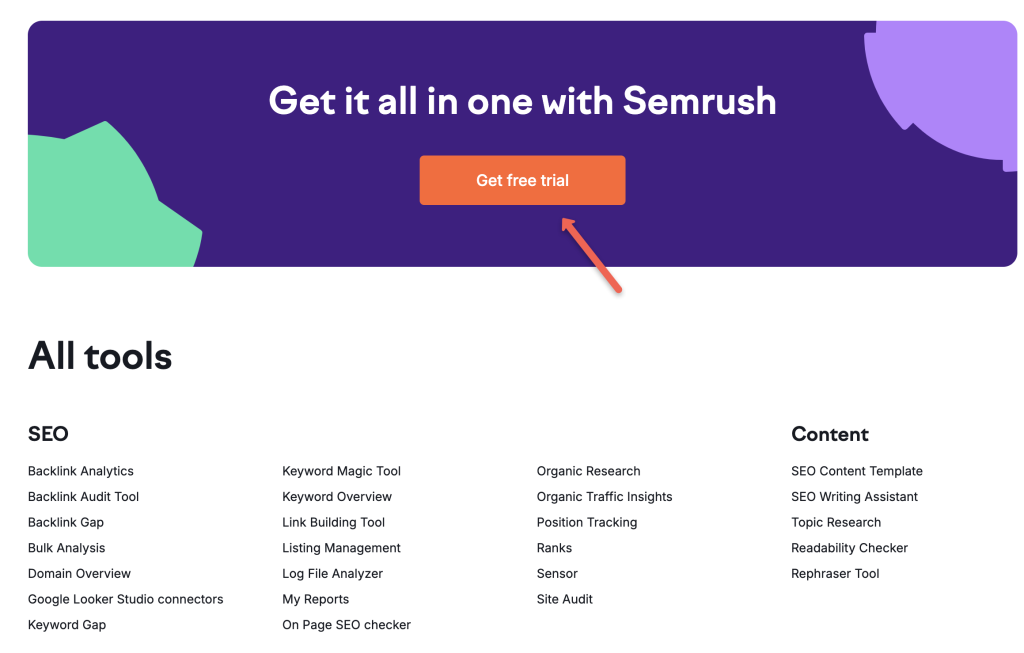1024x653 pixels.
Task: Open the SEO Writing Assistant
Action: pyautogui.click(x=854, y=496)
